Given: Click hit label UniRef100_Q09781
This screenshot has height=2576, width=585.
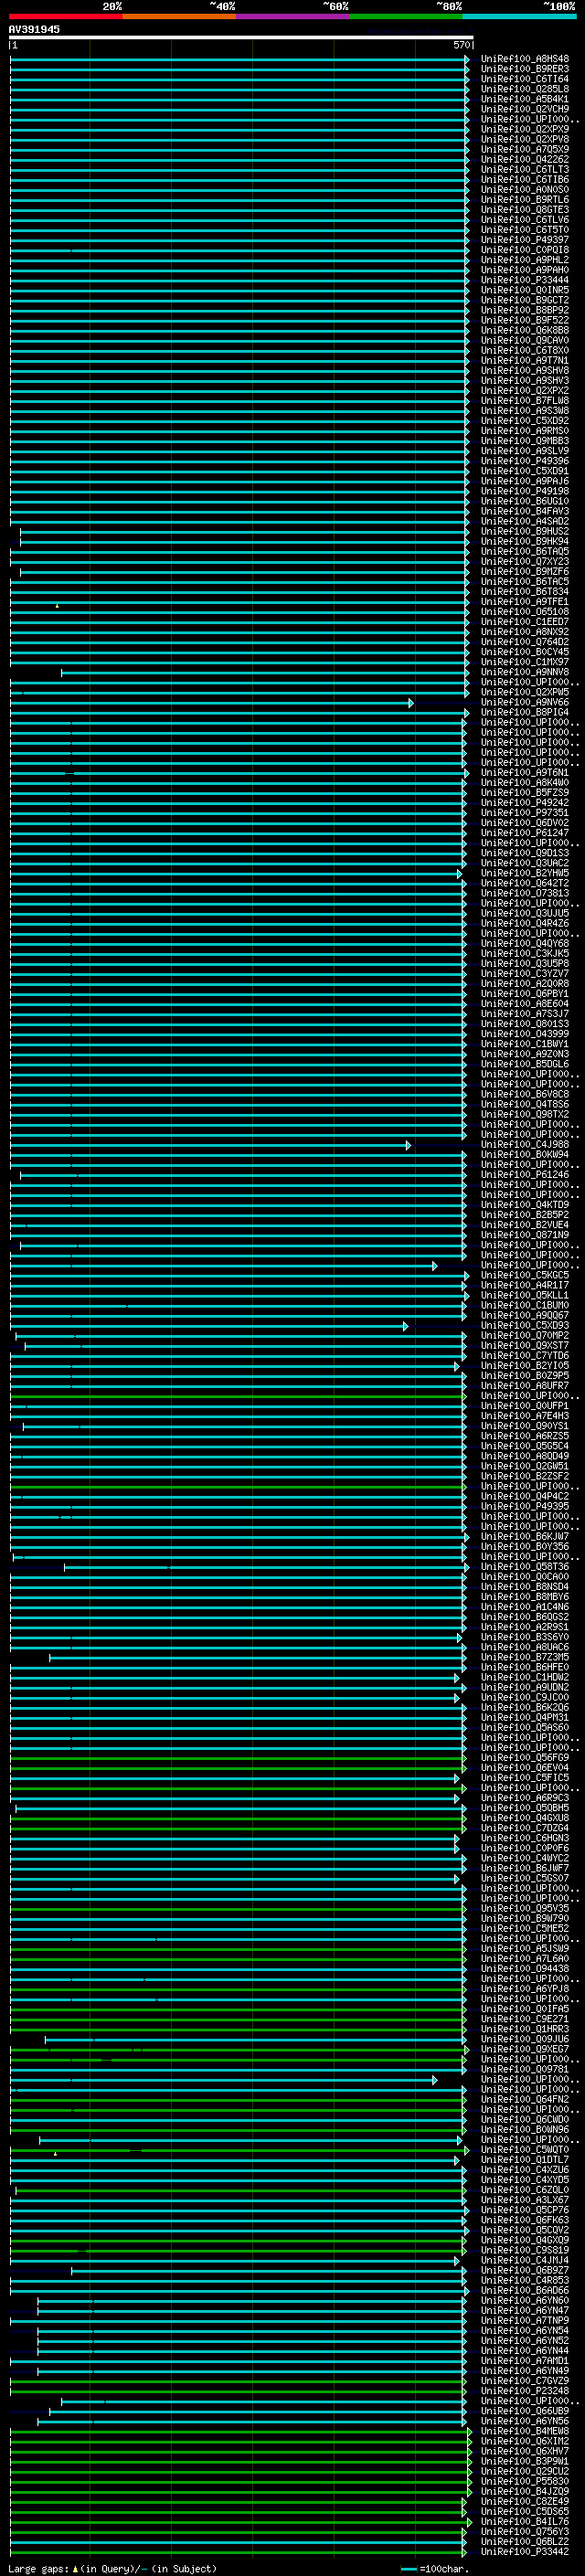Looking at the screenshot, I should click(524, 2069).
